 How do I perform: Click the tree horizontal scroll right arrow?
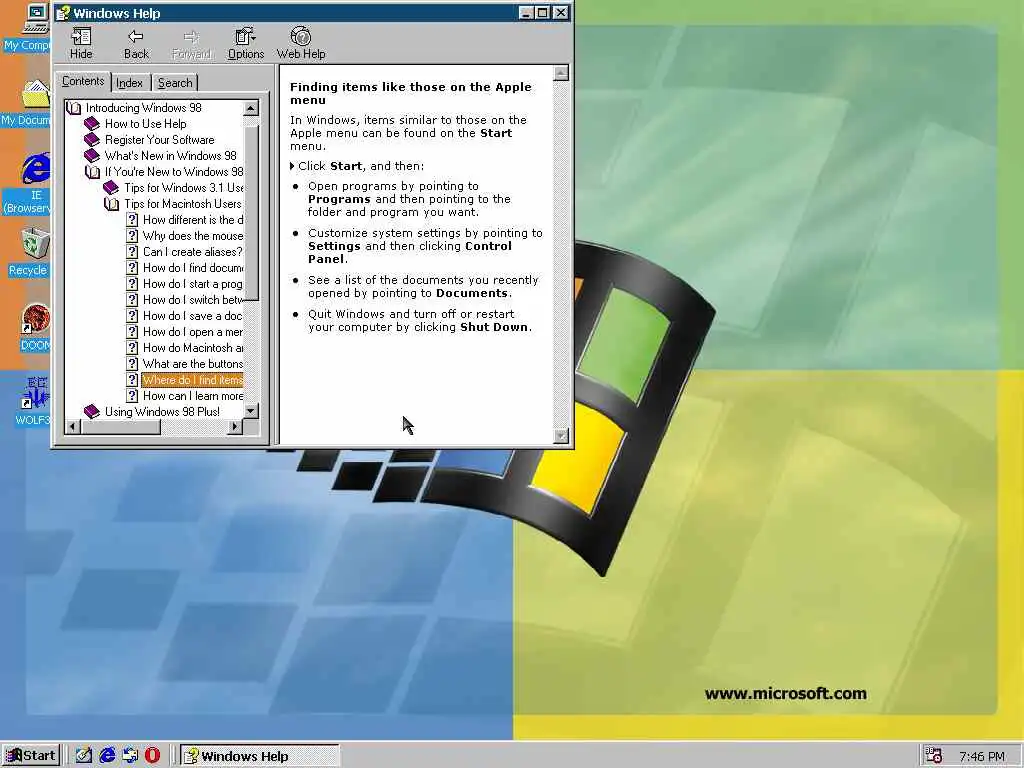(x=235, y=427)
